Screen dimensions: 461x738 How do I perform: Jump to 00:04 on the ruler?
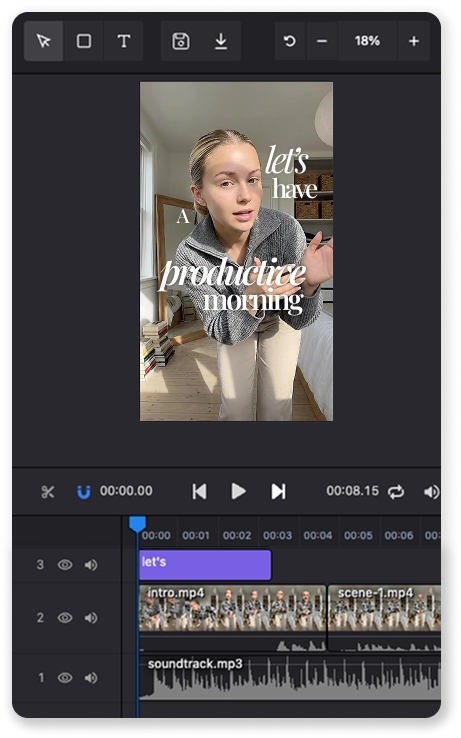(x=318, y=535)
